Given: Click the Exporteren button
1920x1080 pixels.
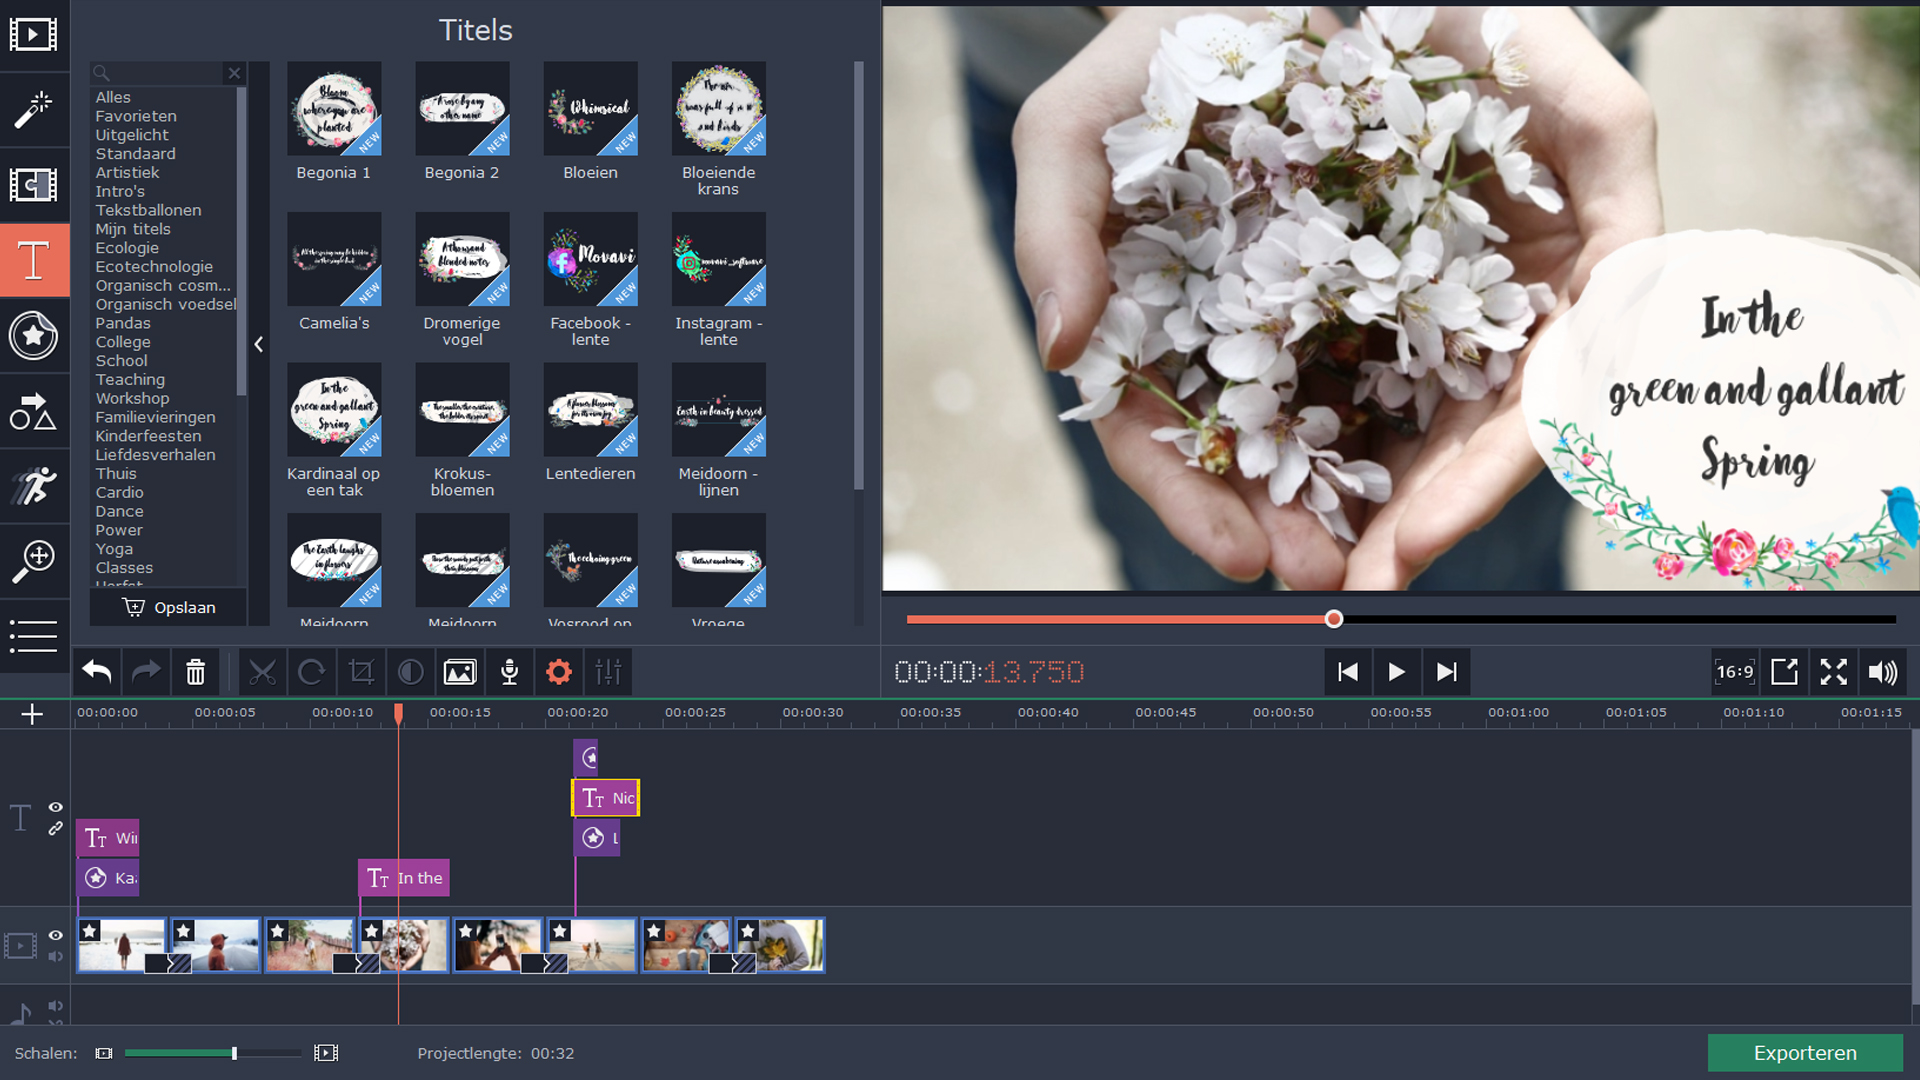Looking at the screenshot, I should click(1804, 1053).
